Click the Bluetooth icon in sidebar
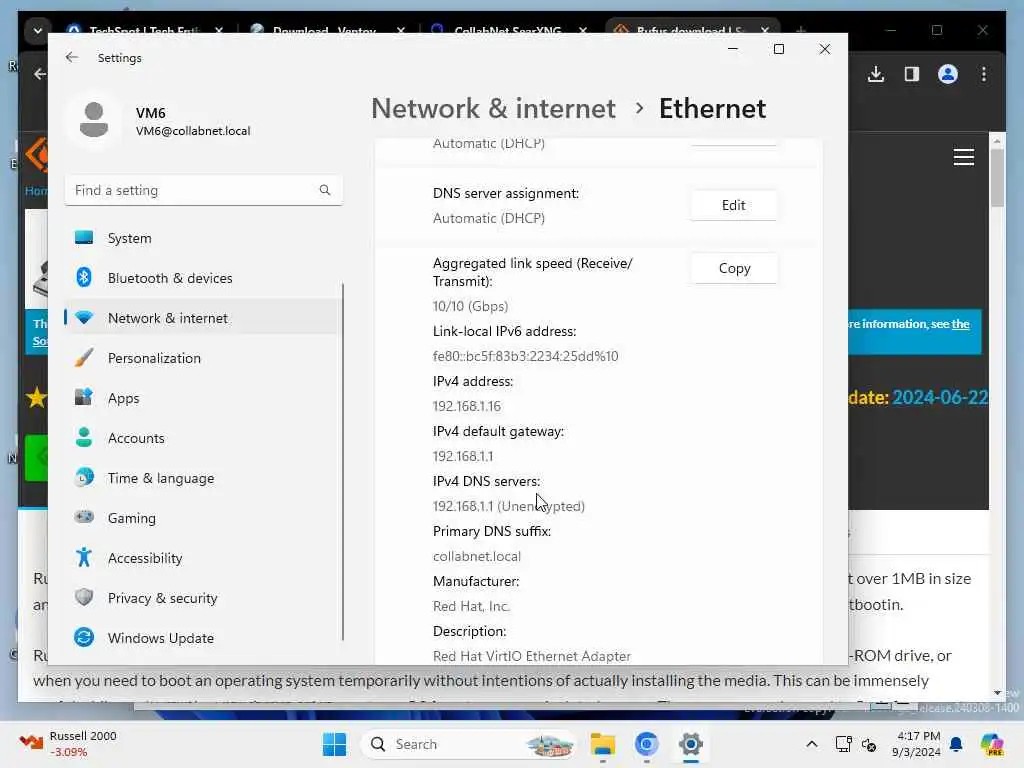The width and height of the screenshot is (1024, 768). tap(84, 278)
